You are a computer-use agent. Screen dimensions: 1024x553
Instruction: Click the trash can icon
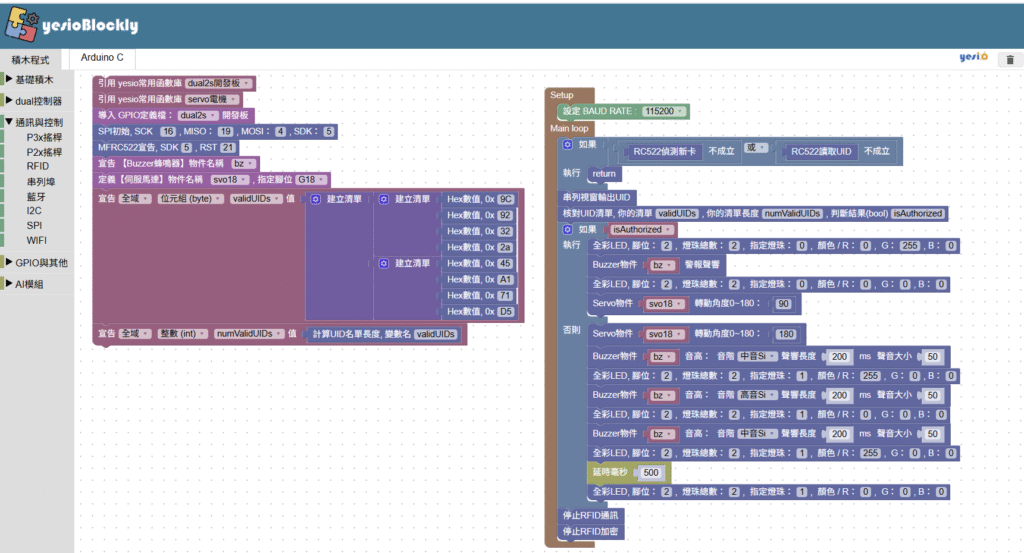(1010, 59)
